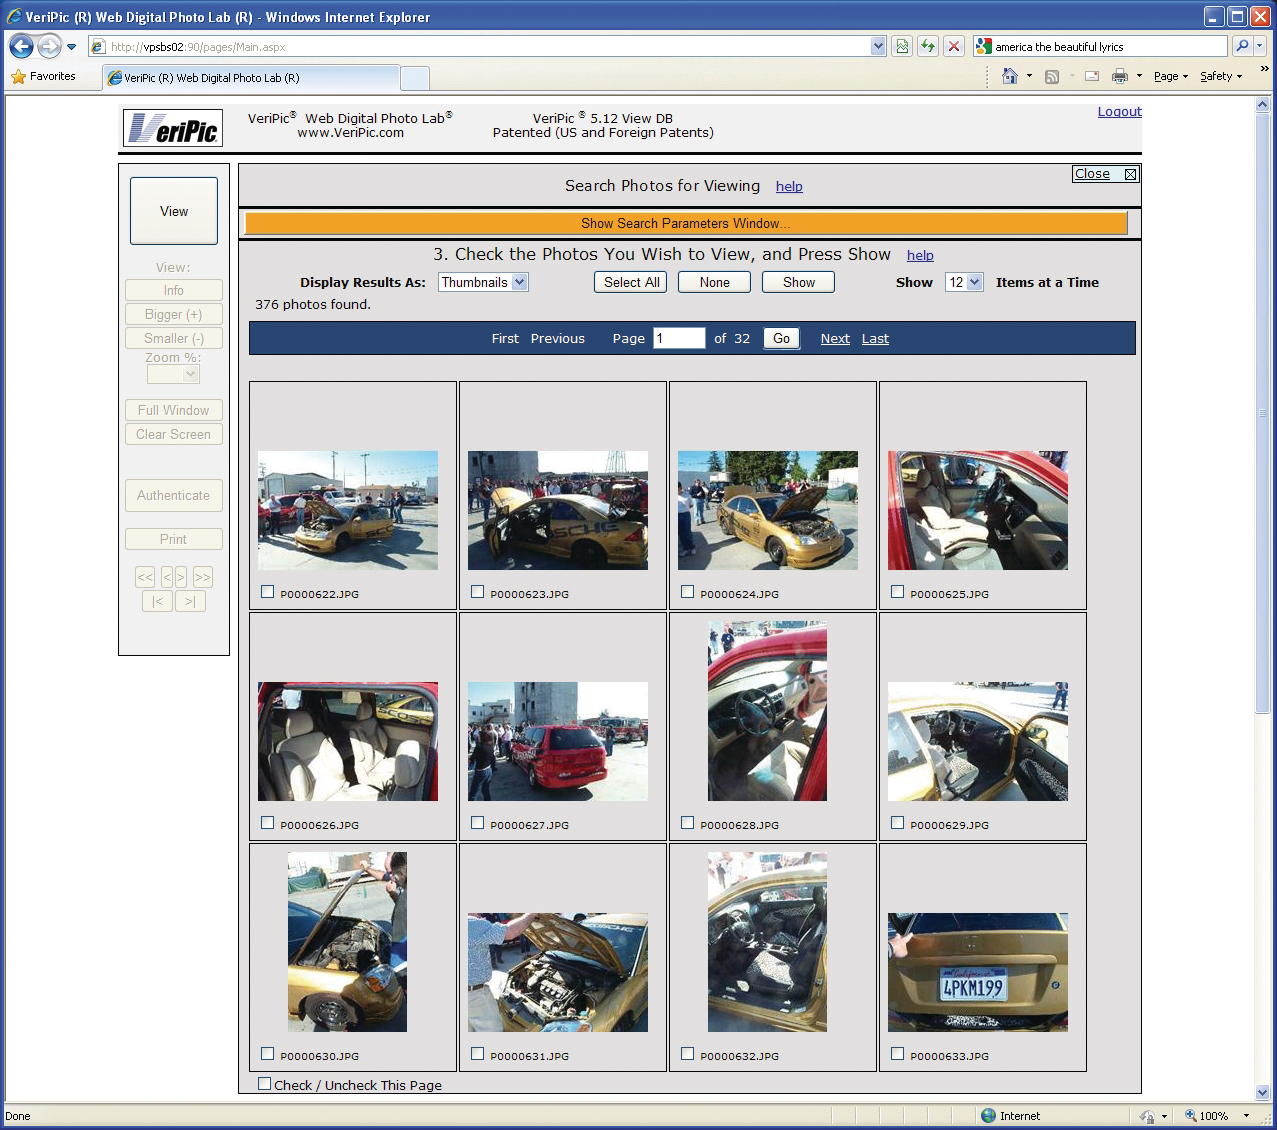This screenshot has height=1130, width=1277.
Task: Open the P0000628.JPG dashboard thumbnail
Action: (x=770, y=711)
